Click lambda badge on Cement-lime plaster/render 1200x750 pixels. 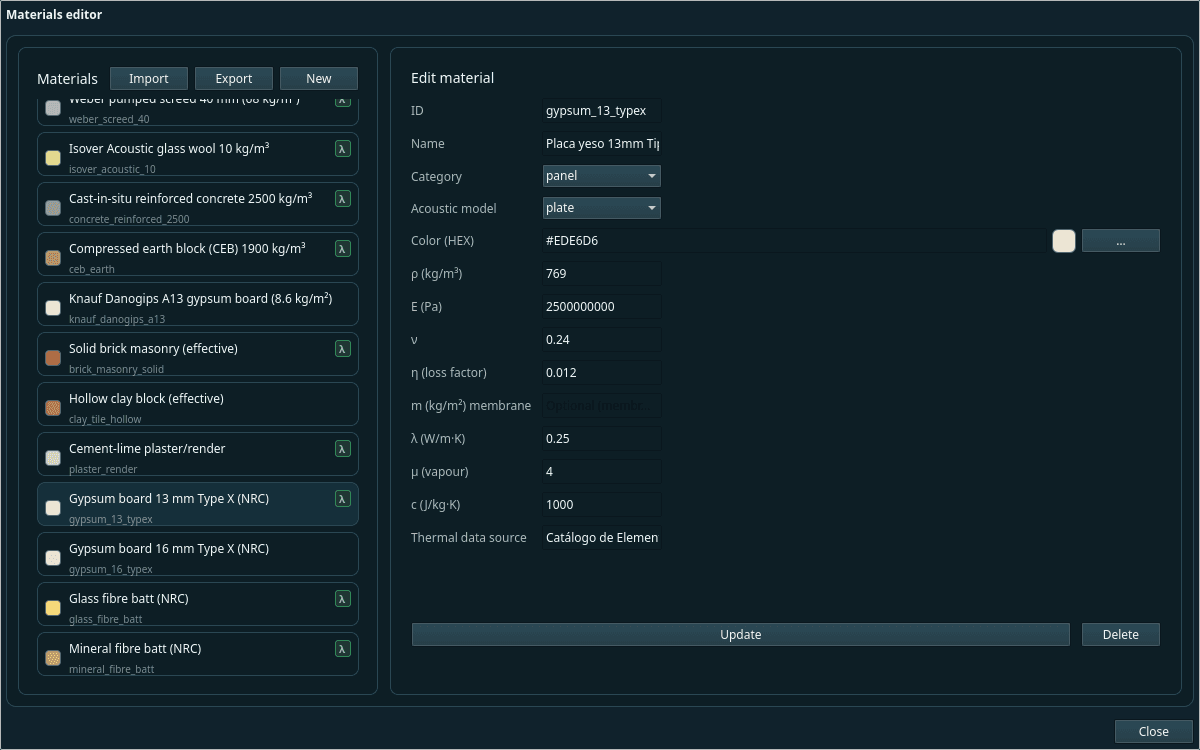[x=343, y=449]
